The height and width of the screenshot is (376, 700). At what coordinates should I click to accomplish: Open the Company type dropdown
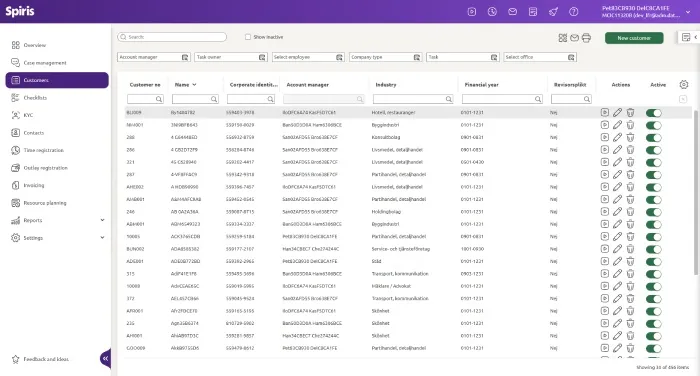(x=386, y=57)
